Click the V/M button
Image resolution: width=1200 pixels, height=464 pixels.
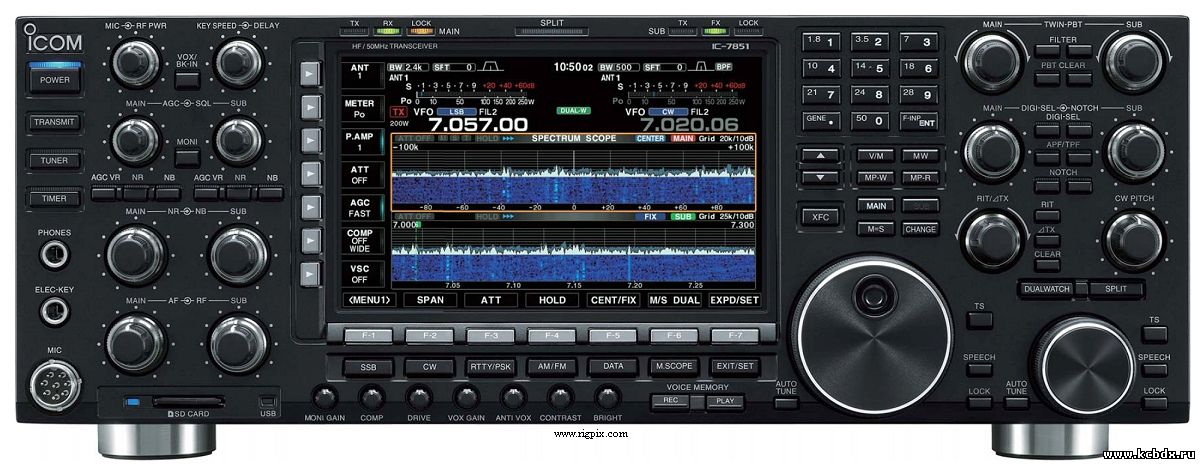875,156
